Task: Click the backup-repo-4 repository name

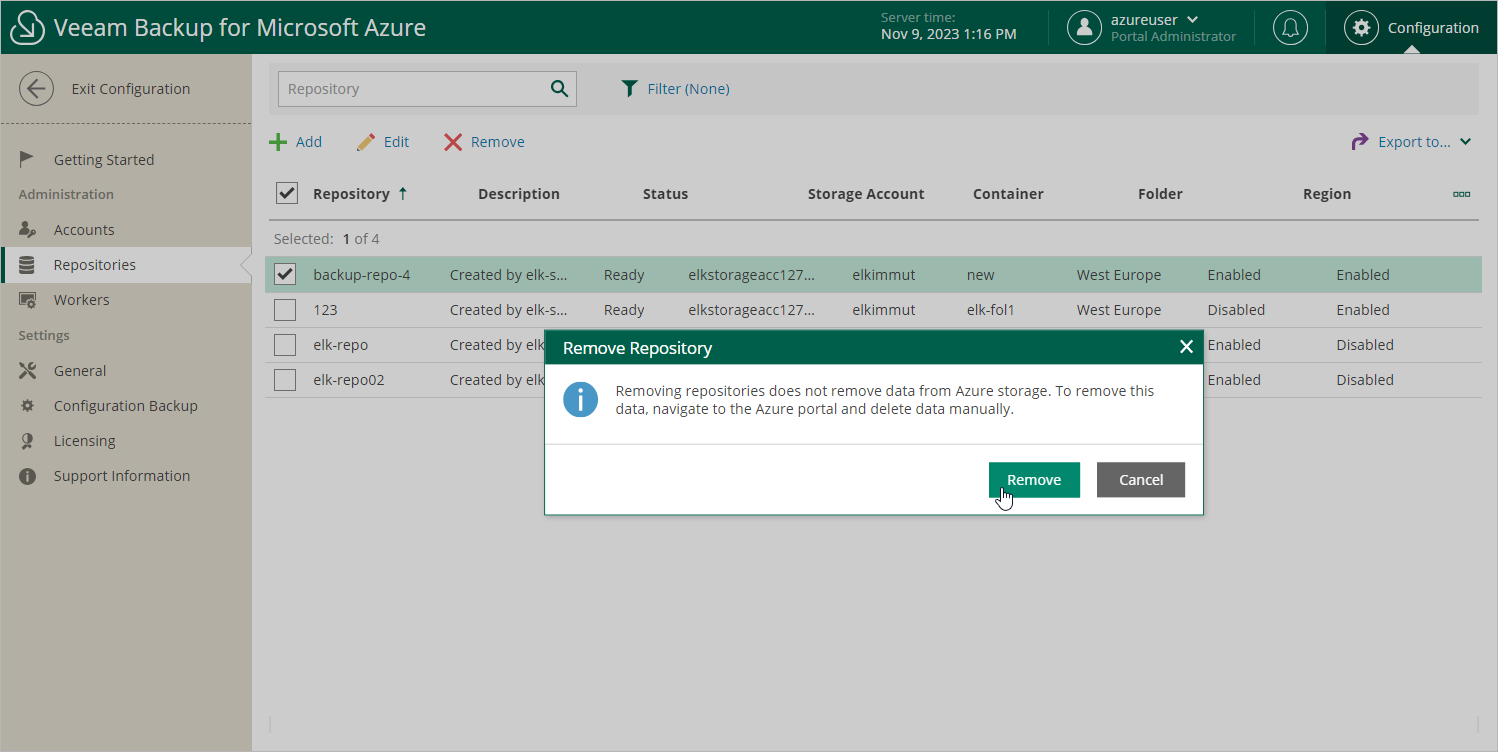Action: point(362,275)
